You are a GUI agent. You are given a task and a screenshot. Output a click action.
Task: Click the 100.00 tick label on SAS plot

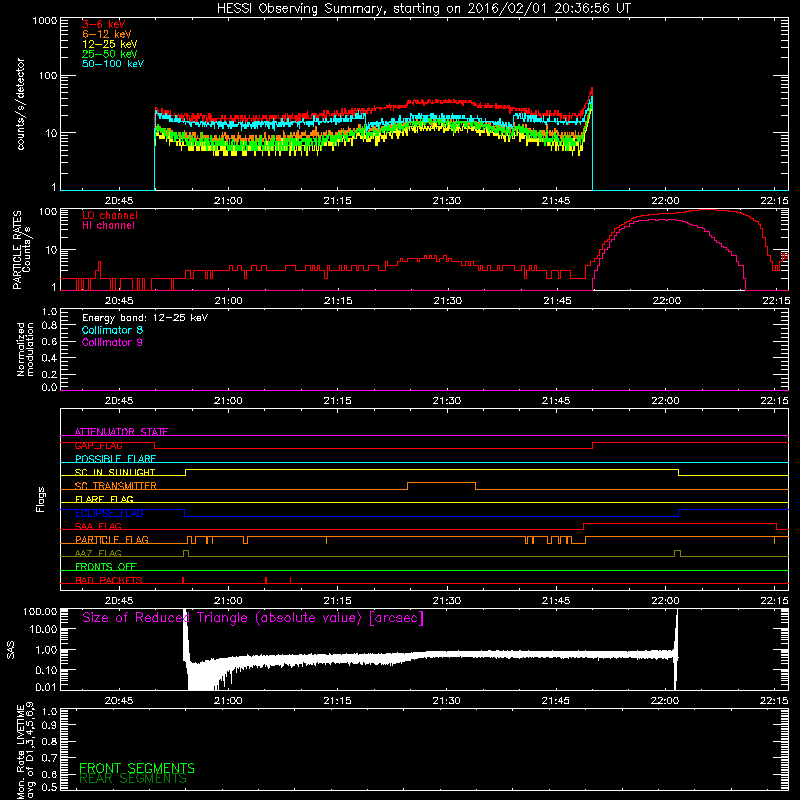(40, 611)
